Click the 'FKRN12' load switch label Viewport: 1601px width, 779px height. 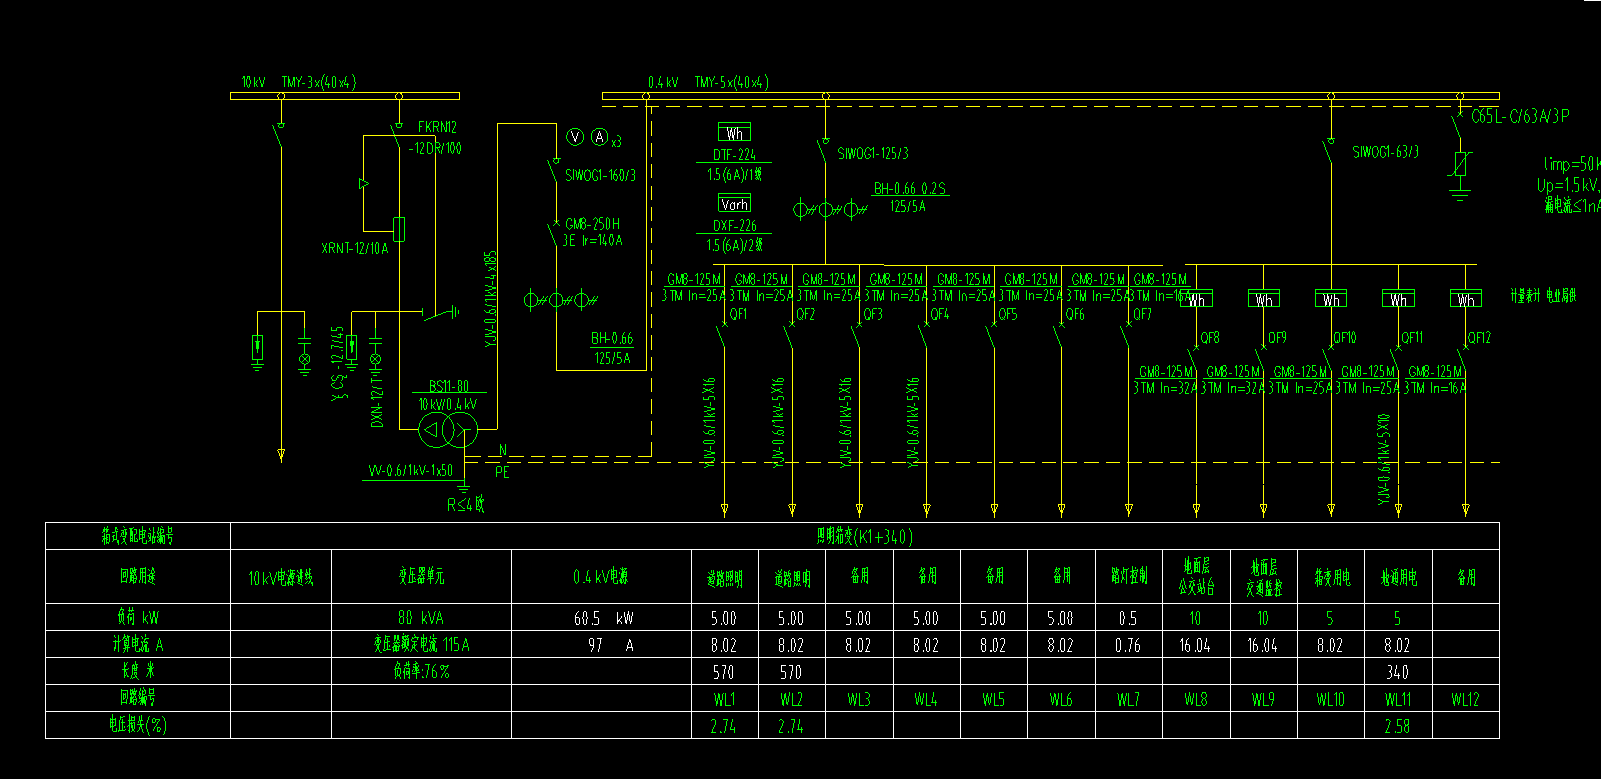pos(437,127)
